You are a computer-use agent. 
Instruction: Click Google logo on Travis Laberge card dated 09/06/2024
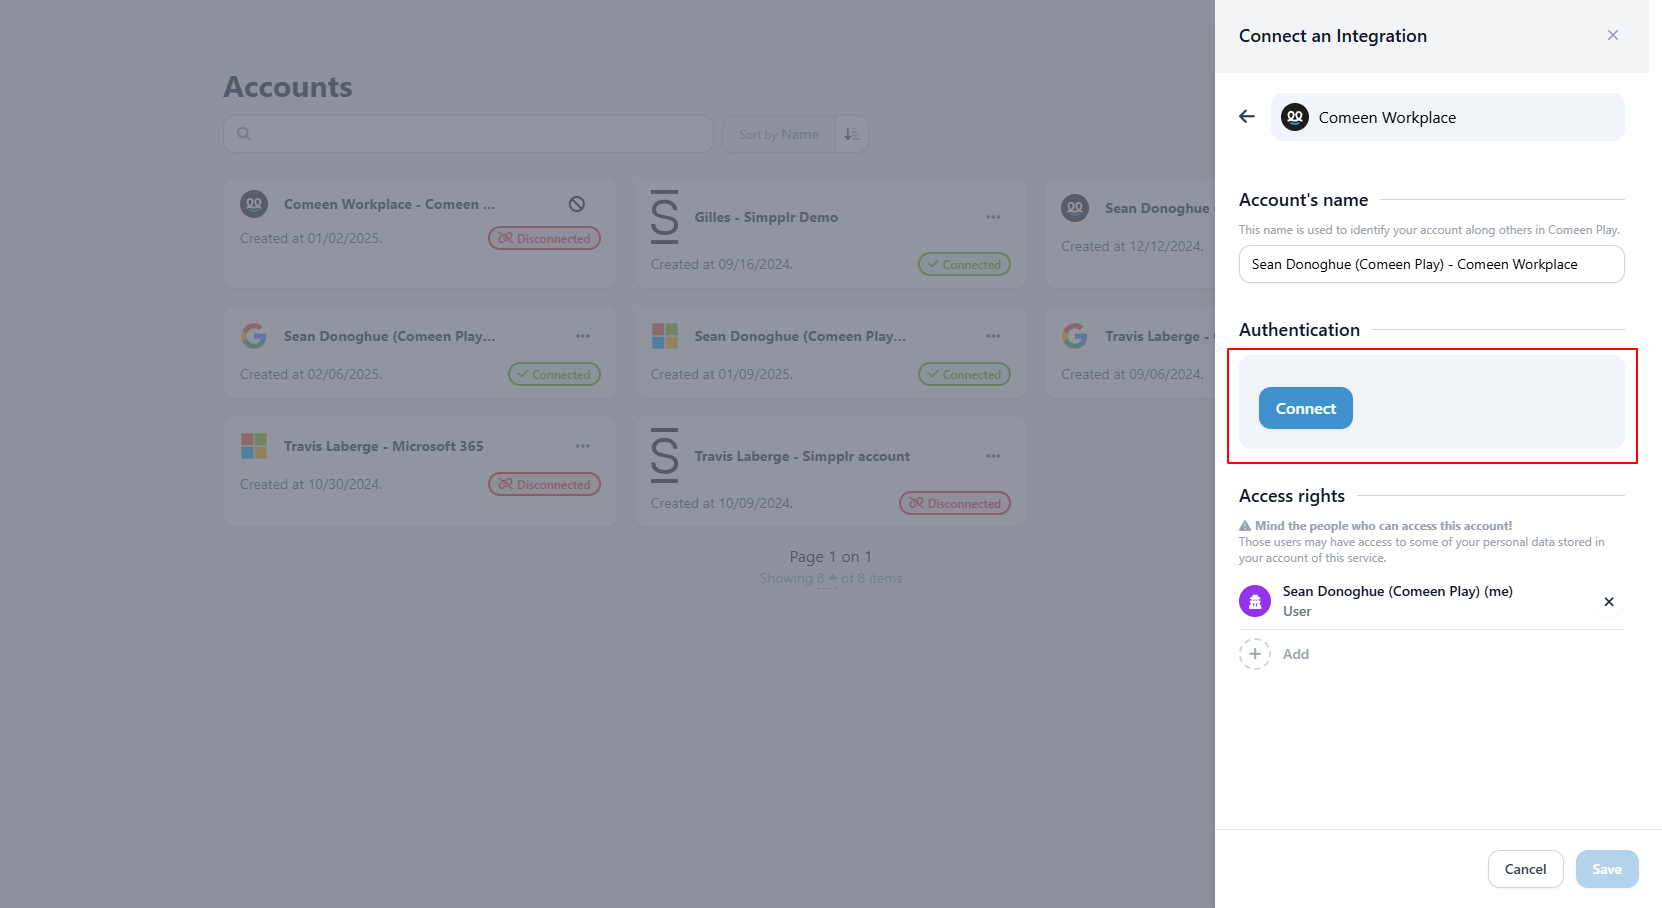tap(1075, 336)
